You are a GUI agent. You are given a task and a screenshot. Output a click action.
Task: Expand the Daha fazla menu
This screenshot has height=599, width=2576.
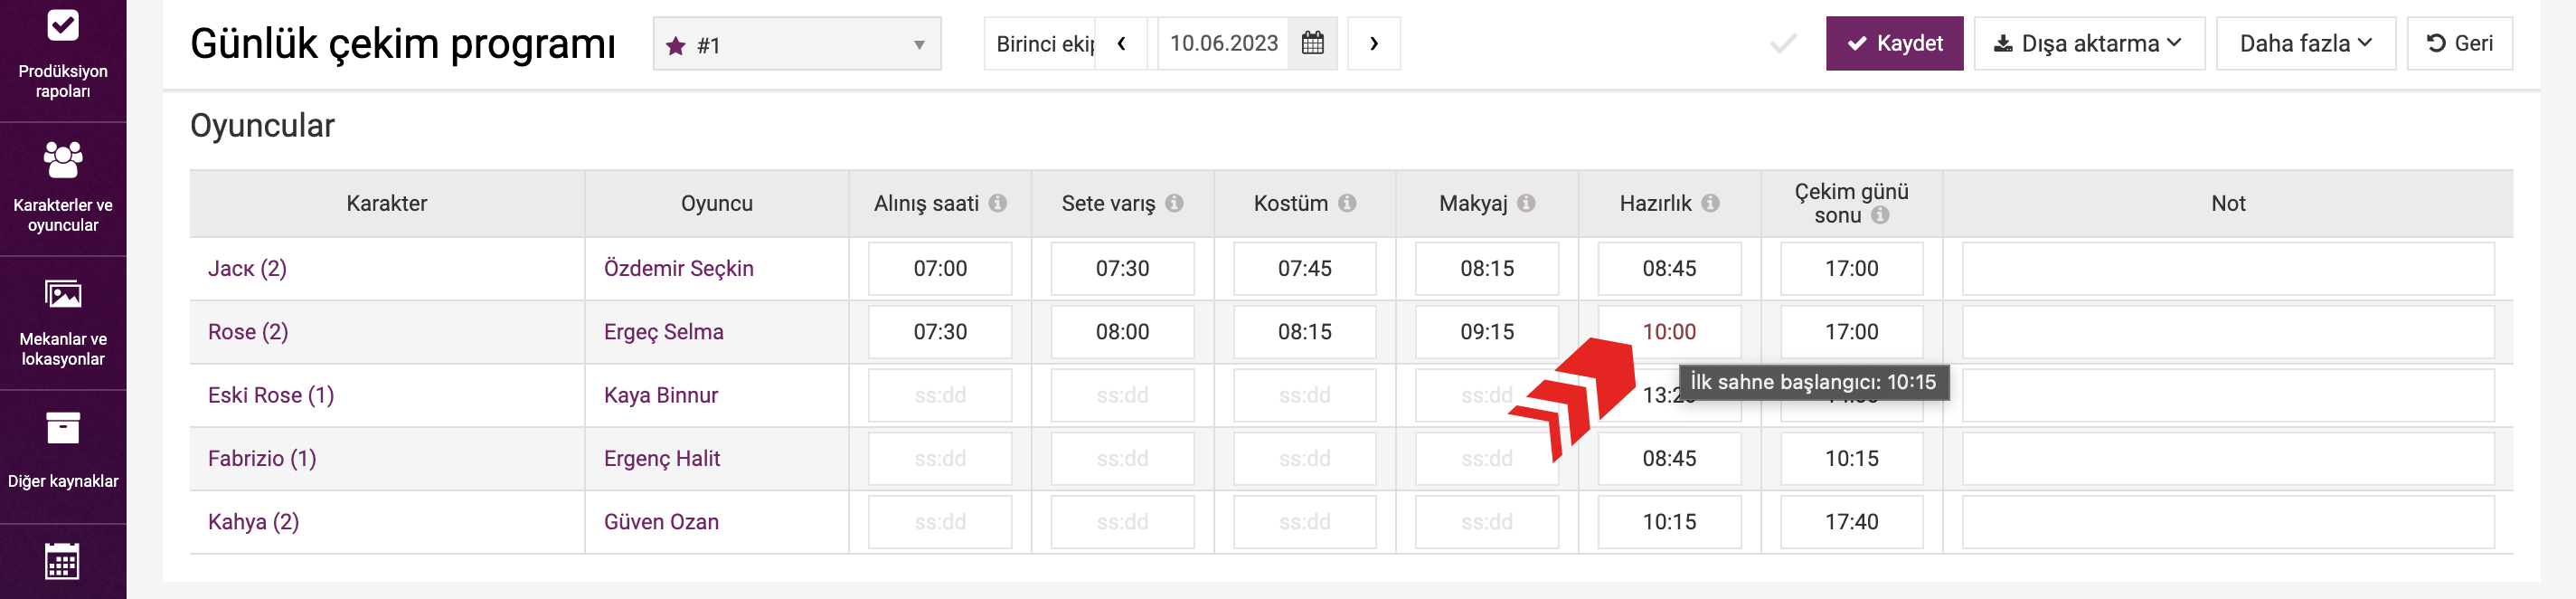point(2306,43)
